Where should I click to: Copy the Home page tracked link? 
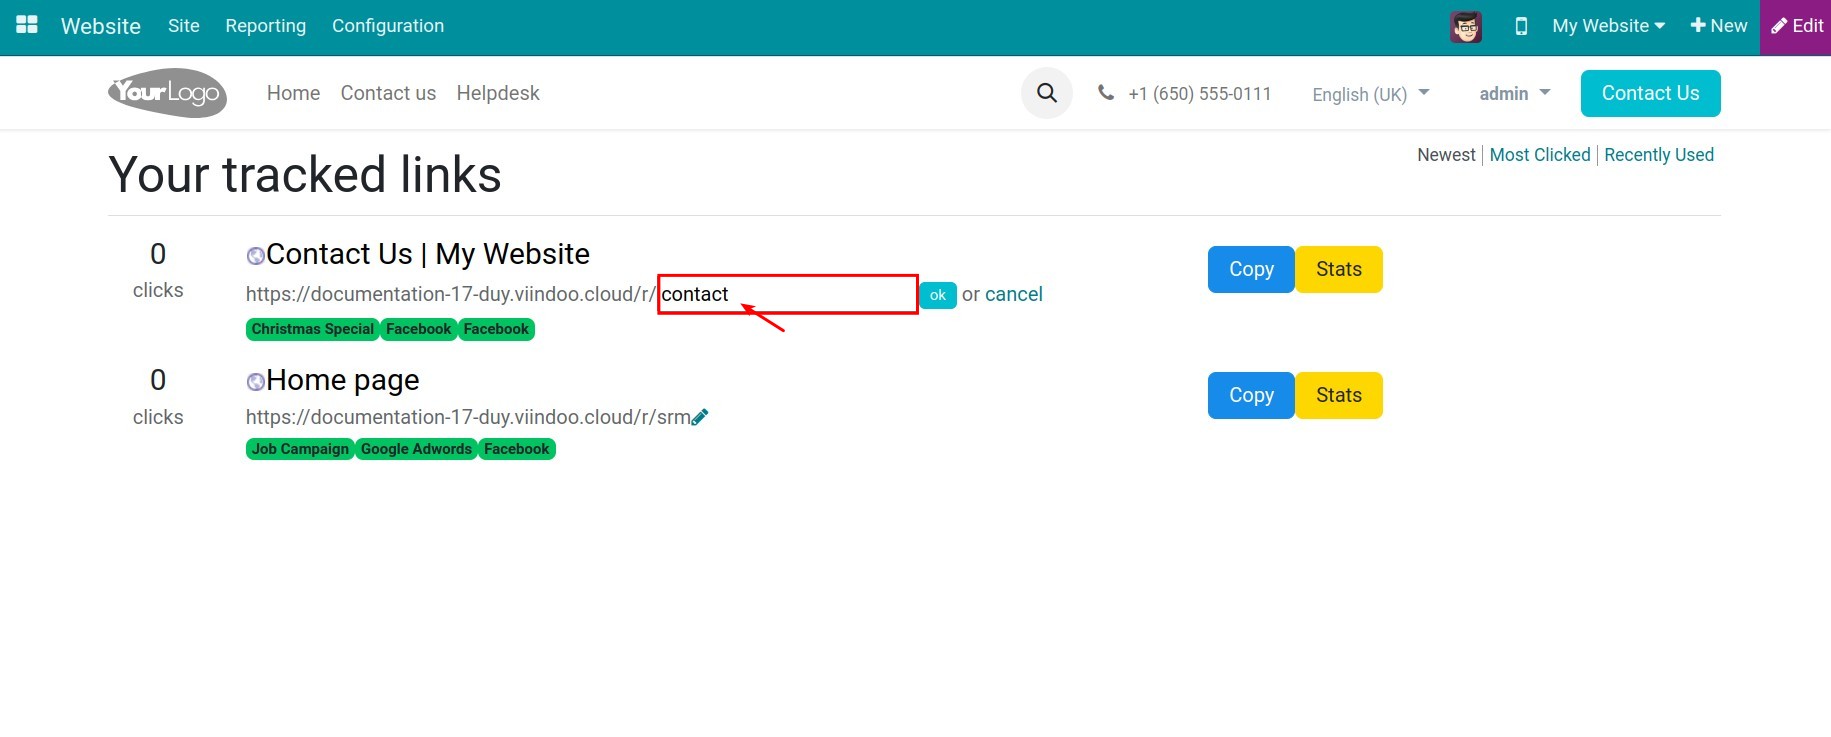click(x=1251, y=395)
